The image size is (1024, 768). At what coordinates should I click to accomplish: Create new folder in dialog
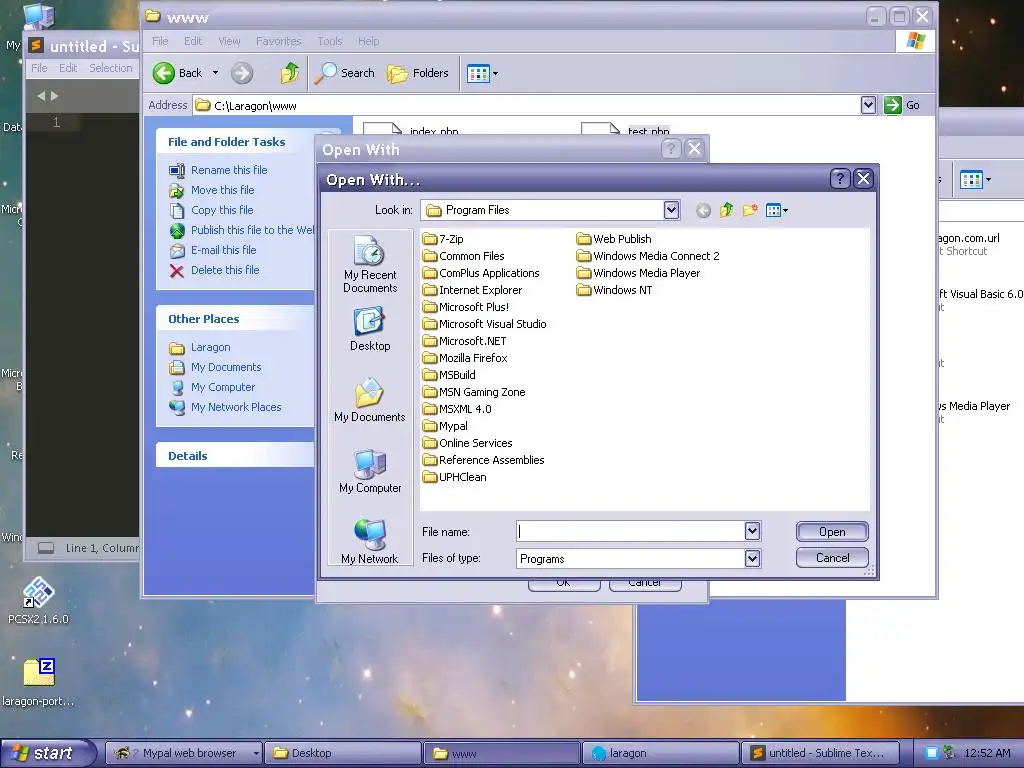750,210
